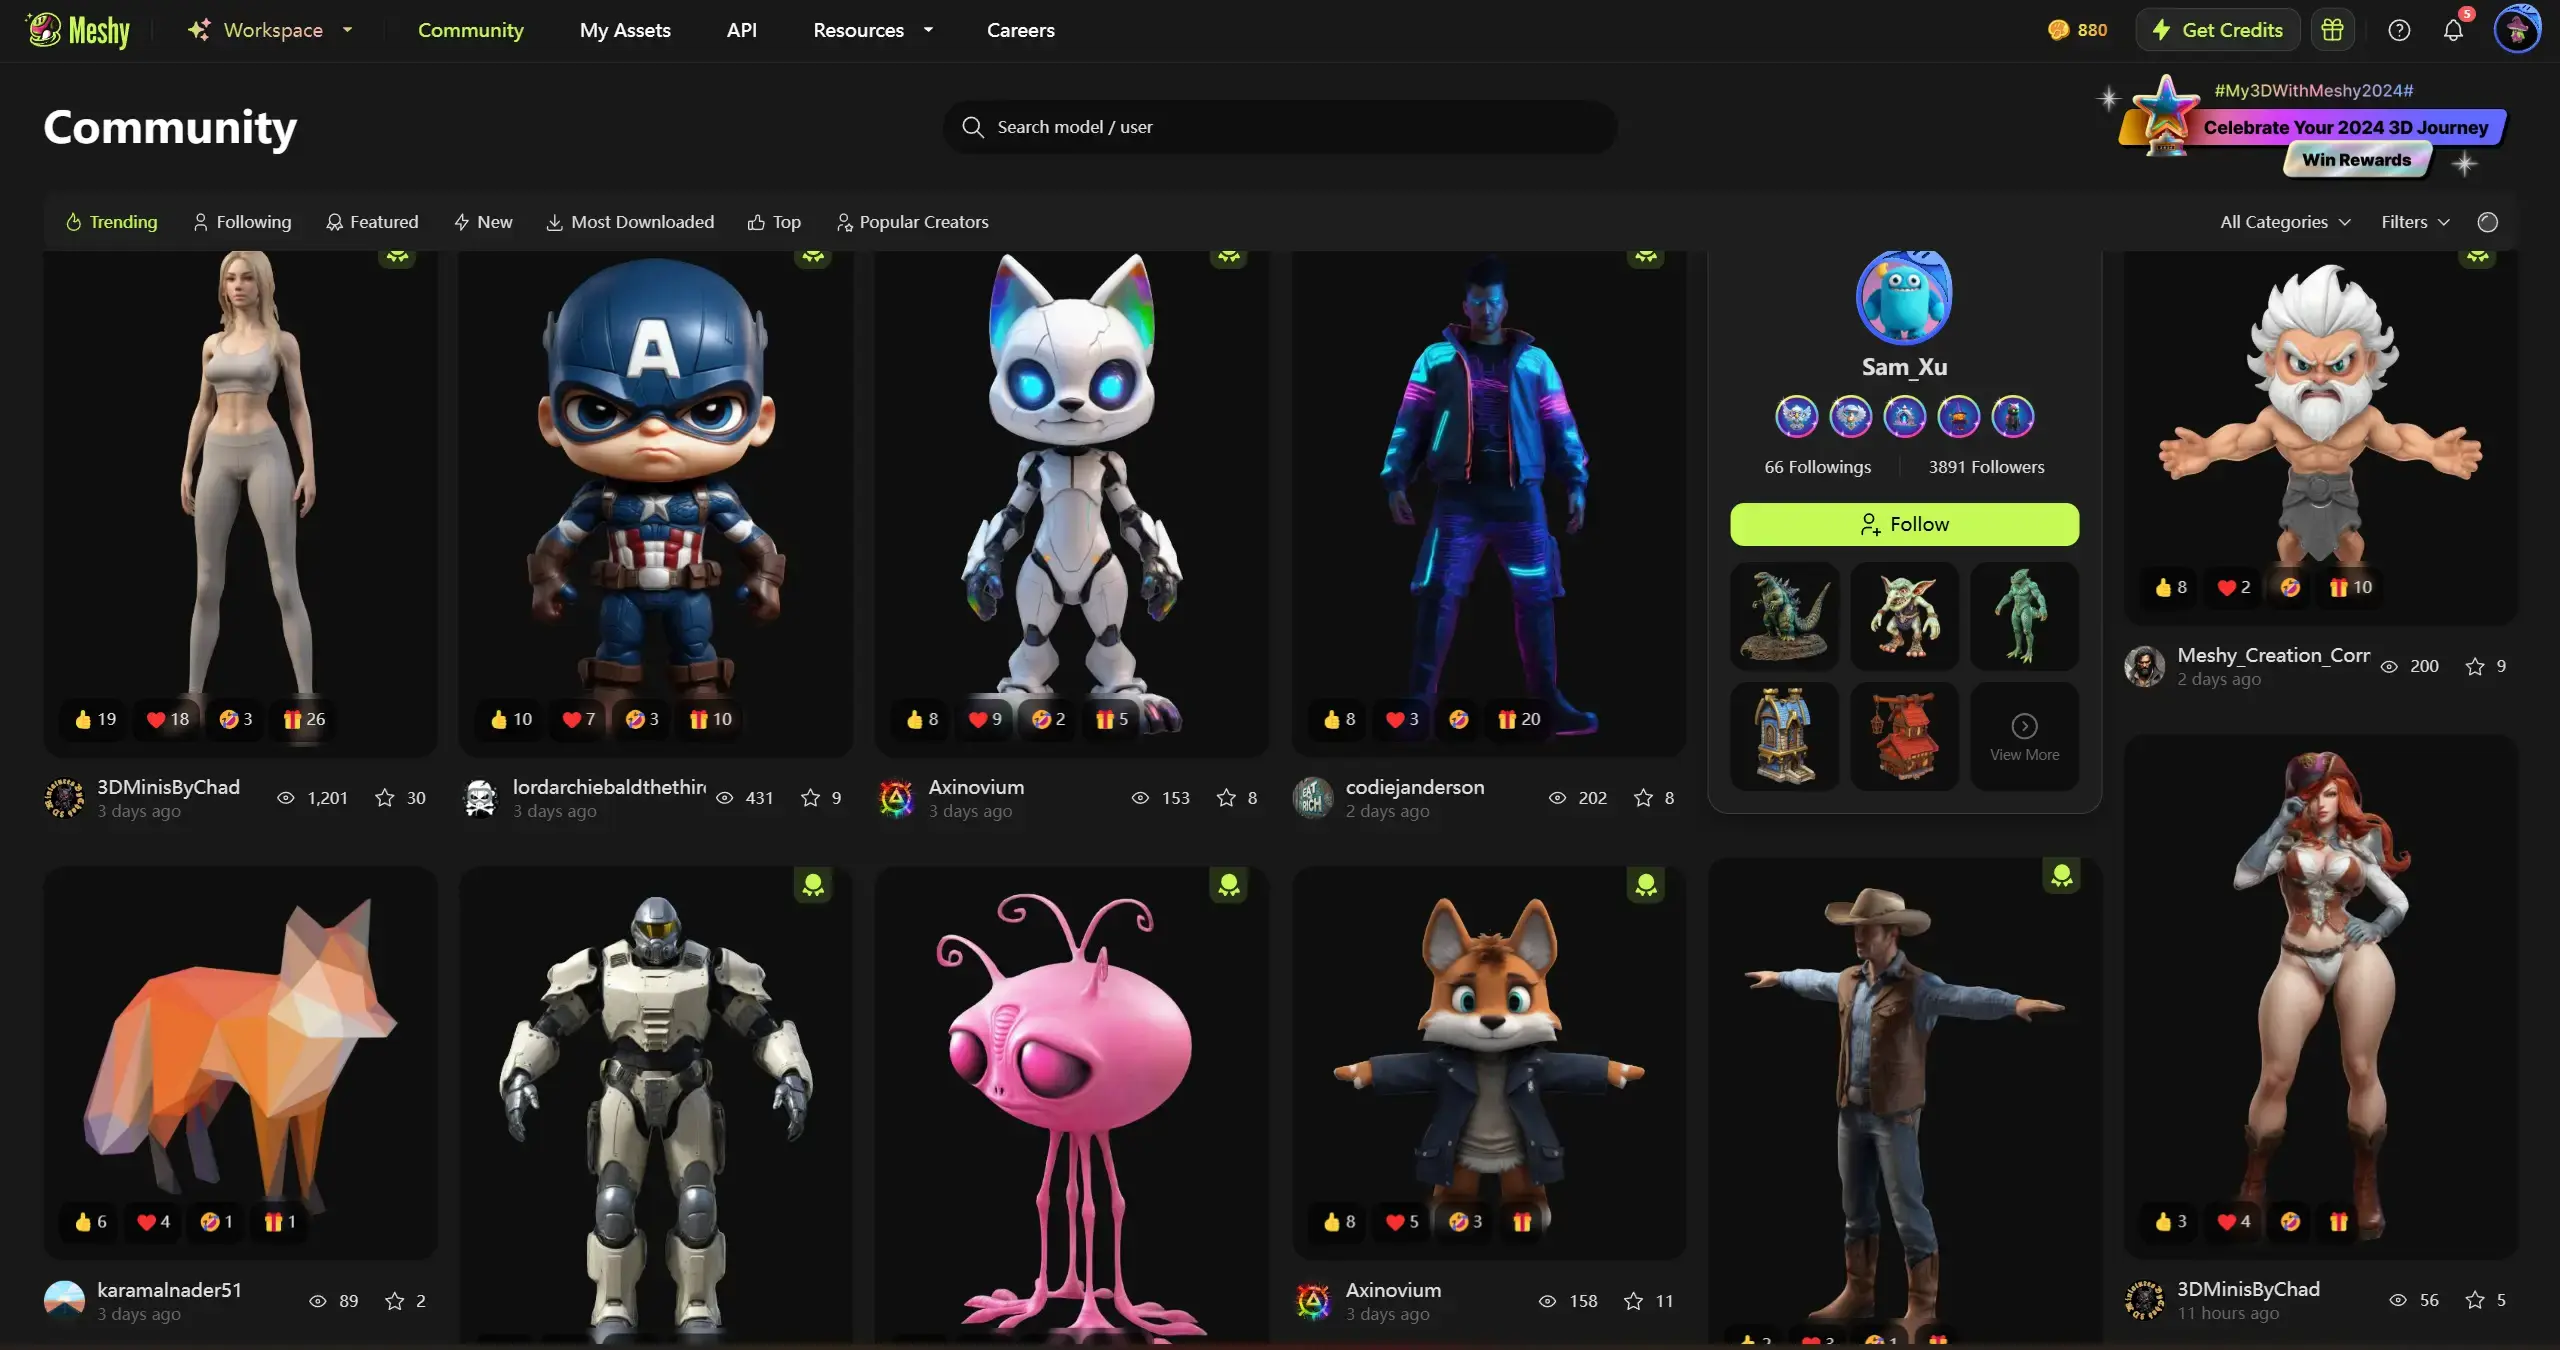Click the Meshy logo
Image resolution: width=2560 pixels, height=1350 pixels.
[79, 30]
